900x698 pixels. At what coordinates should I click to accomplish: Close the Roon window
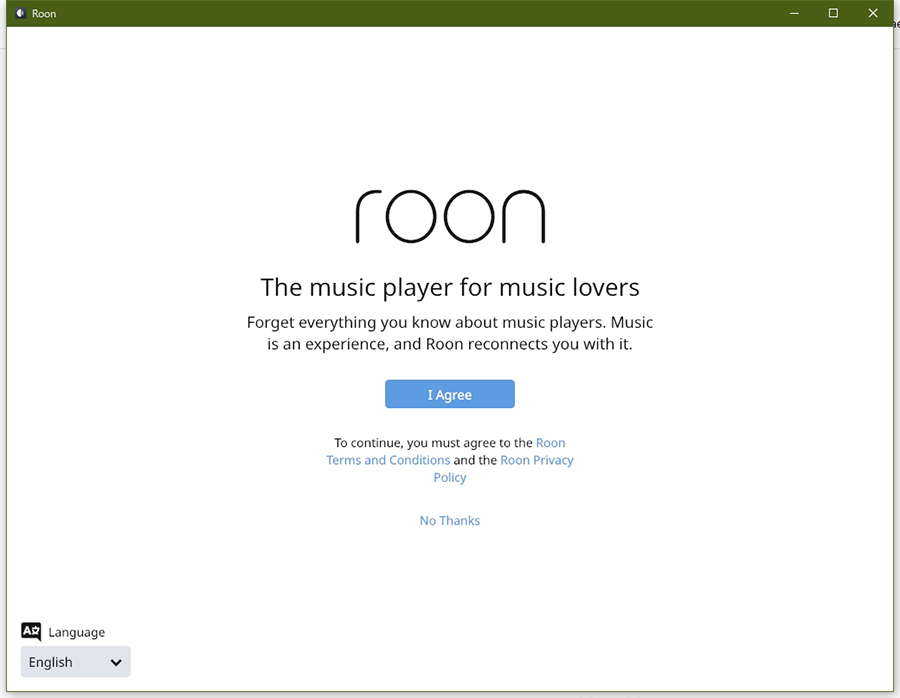872,13
